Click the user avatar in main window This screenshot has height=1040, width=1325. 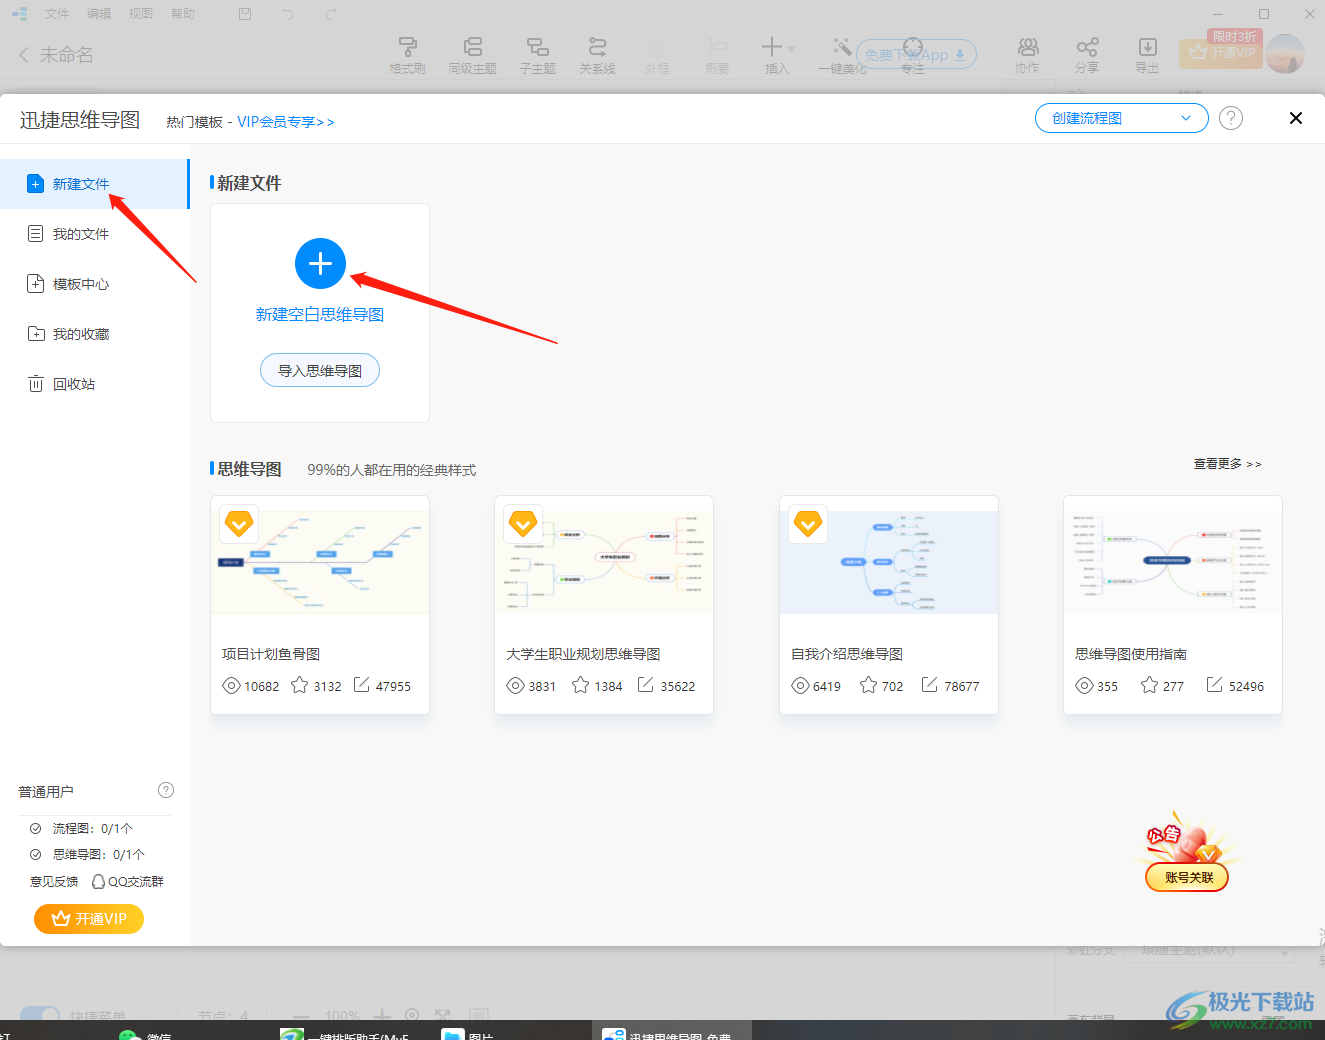pyautogui.click(x=1286, y=53)
